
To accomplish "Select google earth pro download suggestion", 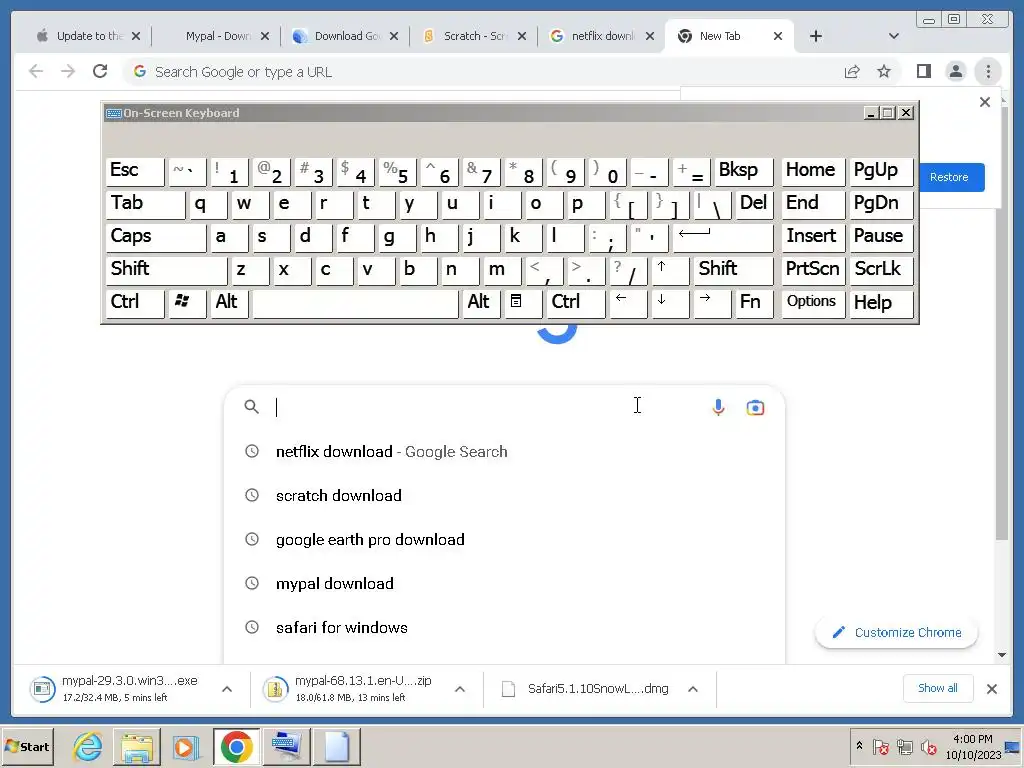I will tap(503, 539).
